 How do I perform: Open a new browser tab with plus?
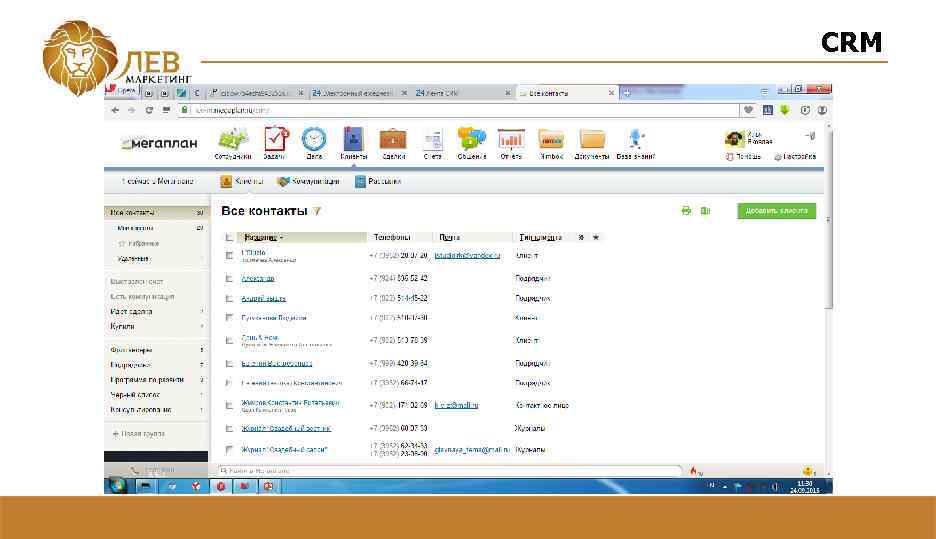[627, 93]
